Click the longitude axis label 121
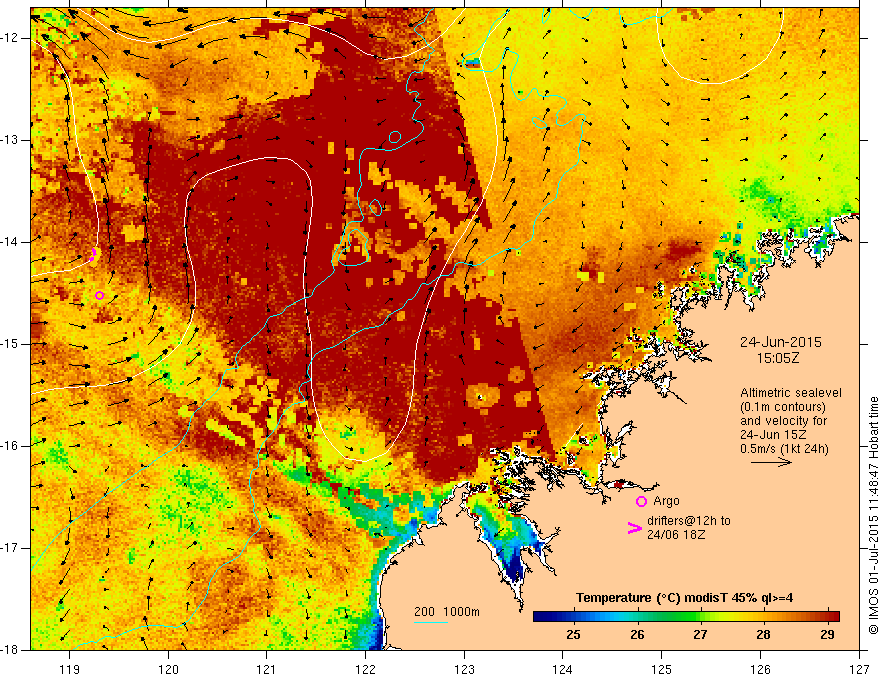This screenshot has height=680, width=880. [x=267, y=669]
